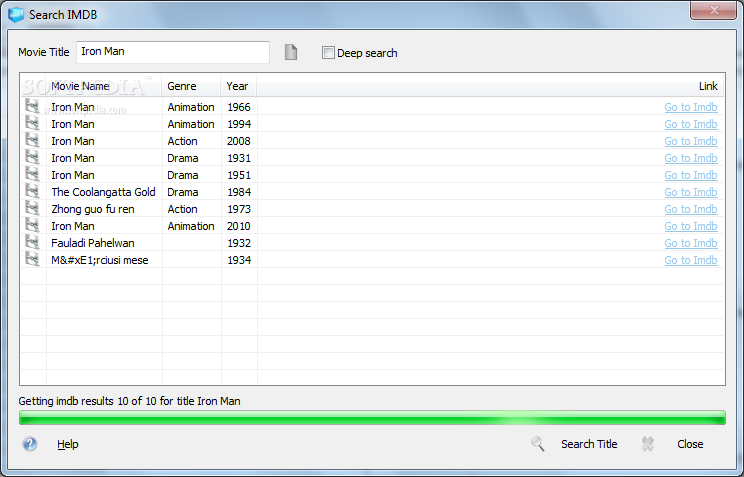Image resolution: width=744 pixels, height=477 pixels.
Task: Click the year cell 1934
Action: click(239, 261)
